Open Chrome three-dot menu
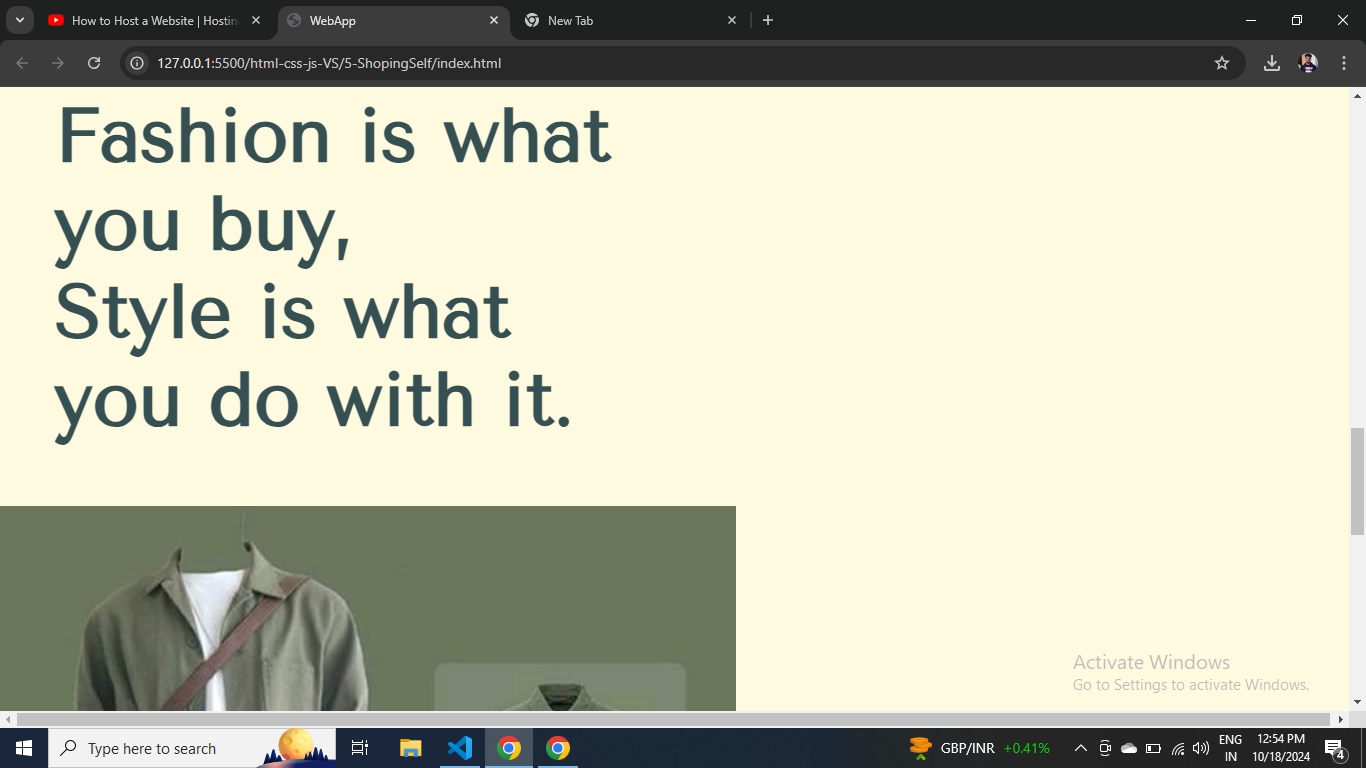Image resolution: width=1366 pixels, height=768 pixels. 1344,63
